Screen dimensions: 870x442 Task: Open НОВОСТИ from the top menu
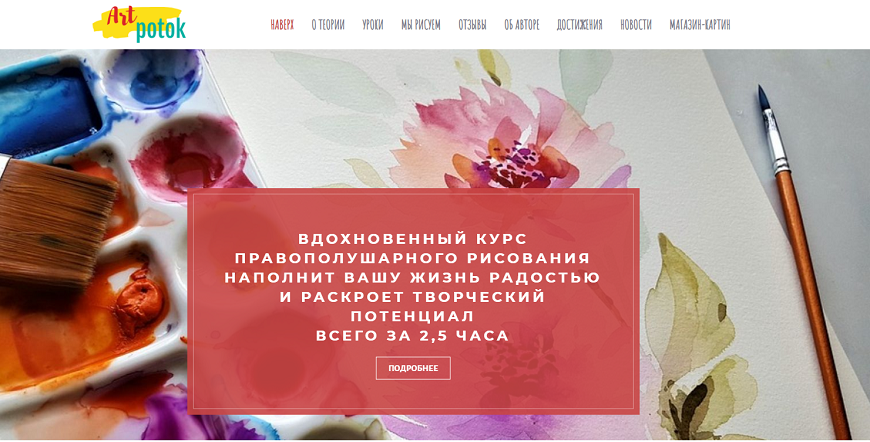tap(636, 25)
